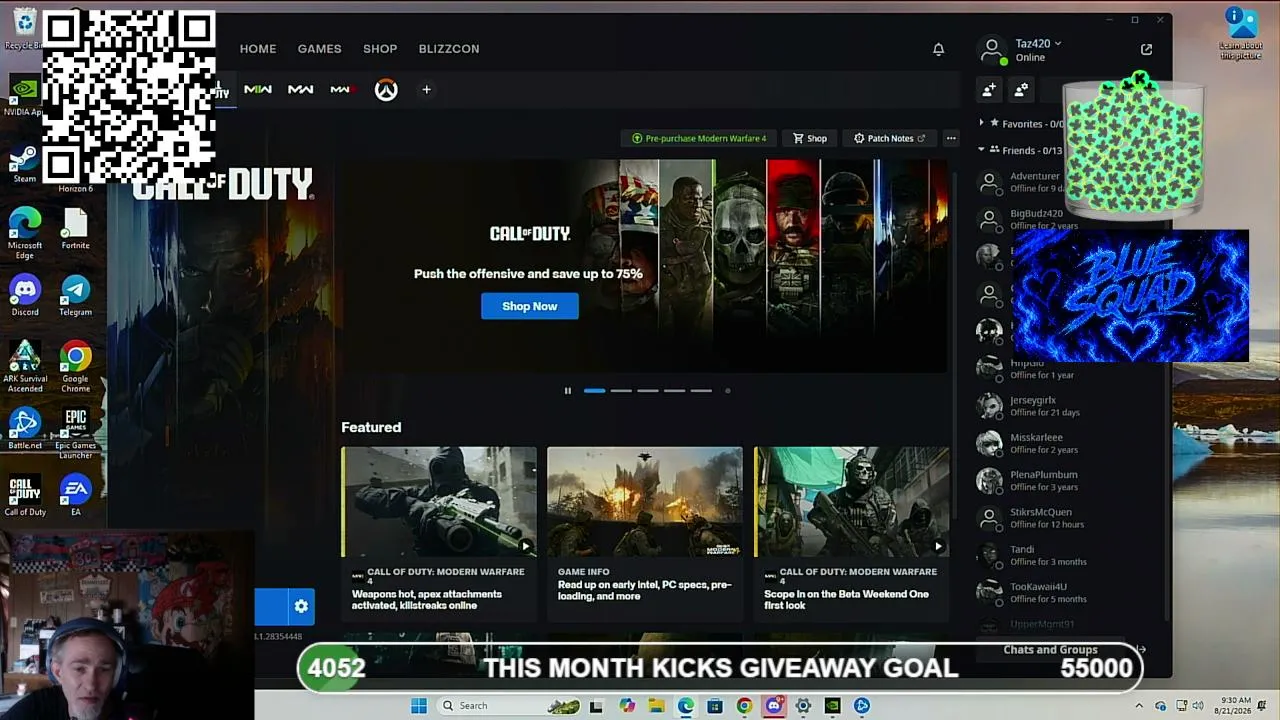Open the Battle.net desktop shortcut

click(x=25, y=429)
